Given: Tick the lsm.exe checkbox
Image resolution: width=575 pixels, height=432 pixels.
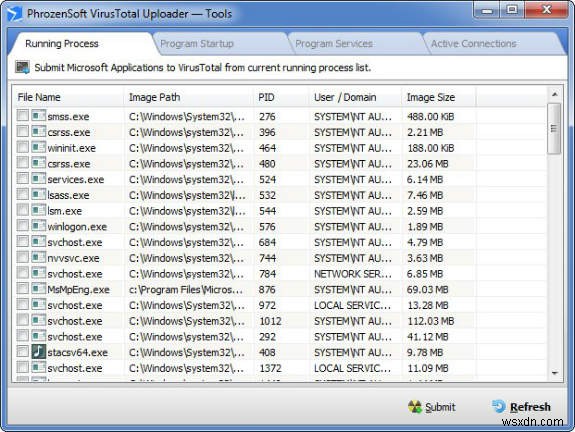Looking at the screenshot, I should (22, 210).
